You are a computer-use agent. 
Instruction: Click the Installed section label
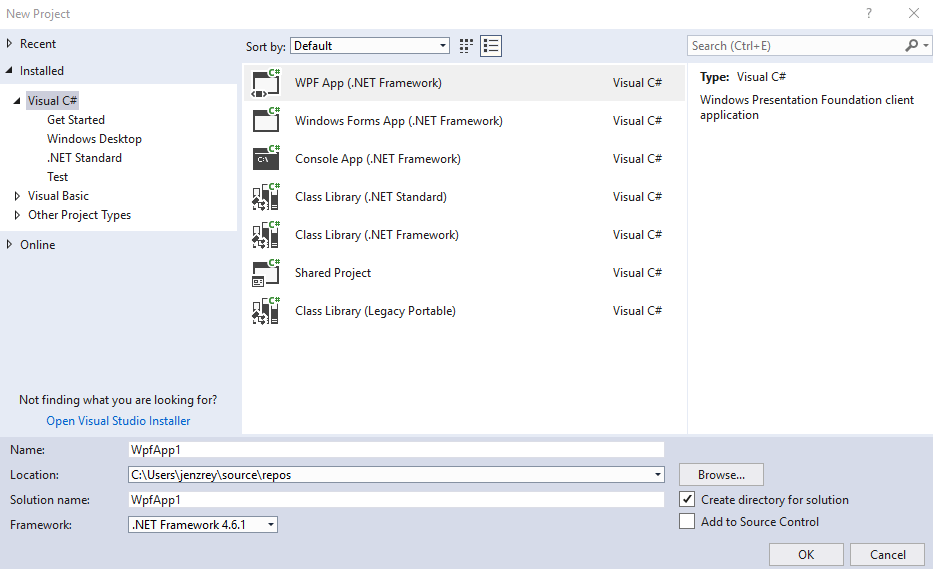coord(42,70)
